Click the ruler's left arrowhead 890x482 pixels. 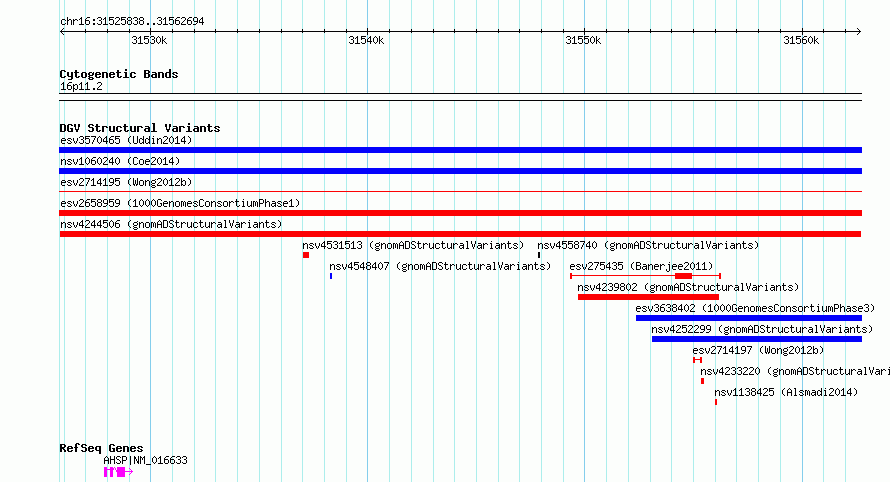[62, 32]
